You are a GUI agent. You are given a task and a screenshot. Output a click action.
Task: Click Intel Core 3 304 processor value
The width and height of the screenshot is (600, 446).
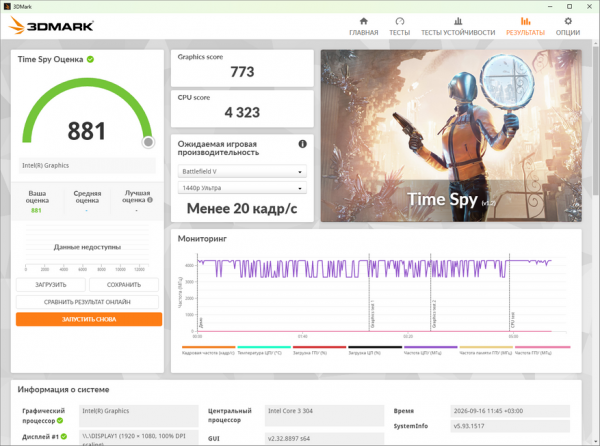(324, 415)
